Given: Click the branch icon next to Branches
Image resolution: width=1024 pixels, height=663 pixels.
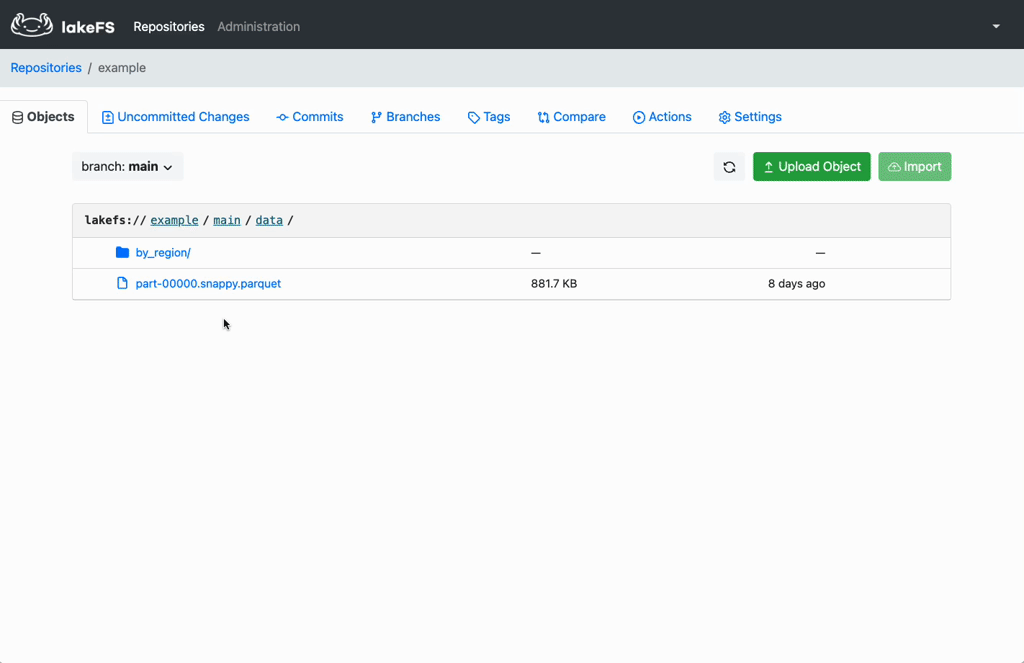Looking at the screenshot, I should (x=375, y=117).
